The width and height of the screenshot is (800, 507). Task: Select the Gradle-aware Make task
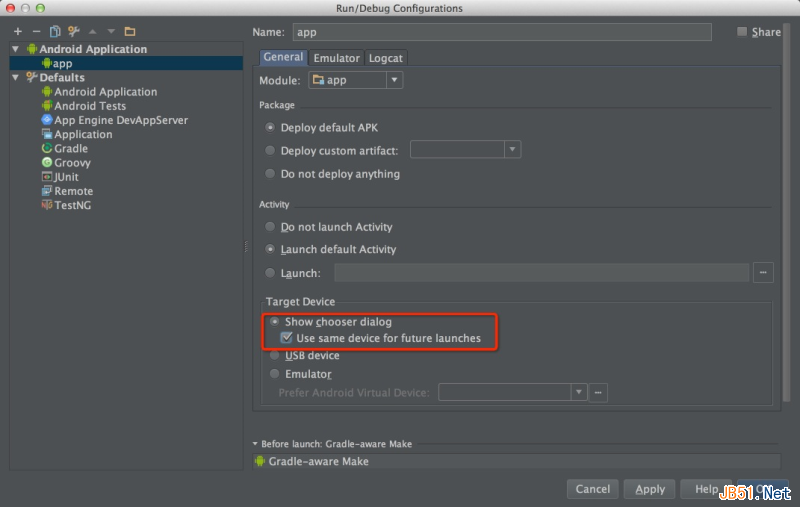[x=516, y=461]
